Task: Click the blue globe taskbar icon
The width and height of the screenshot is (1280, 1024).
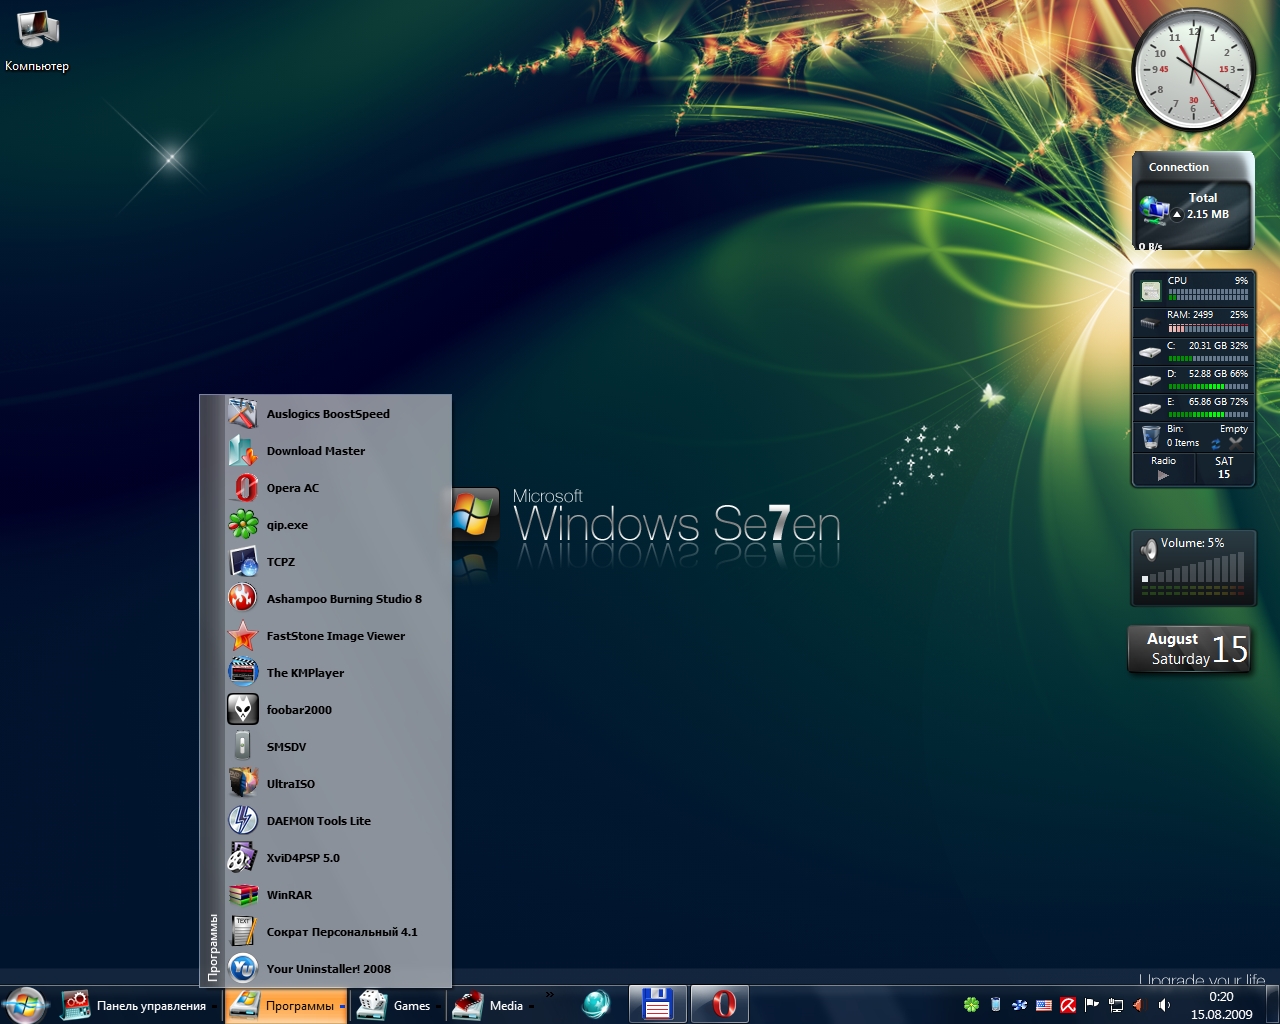Action: [x=596, y=1004]
